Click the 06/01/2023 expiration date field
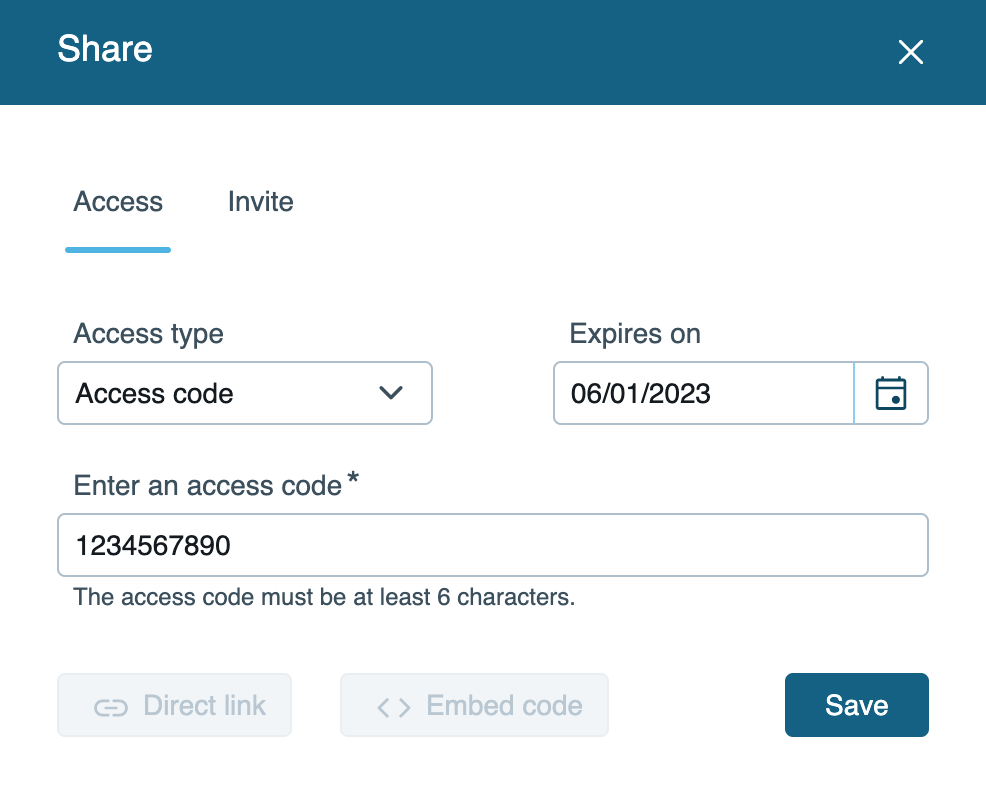This screenshot has height=794, width=986. pos(704,393)
